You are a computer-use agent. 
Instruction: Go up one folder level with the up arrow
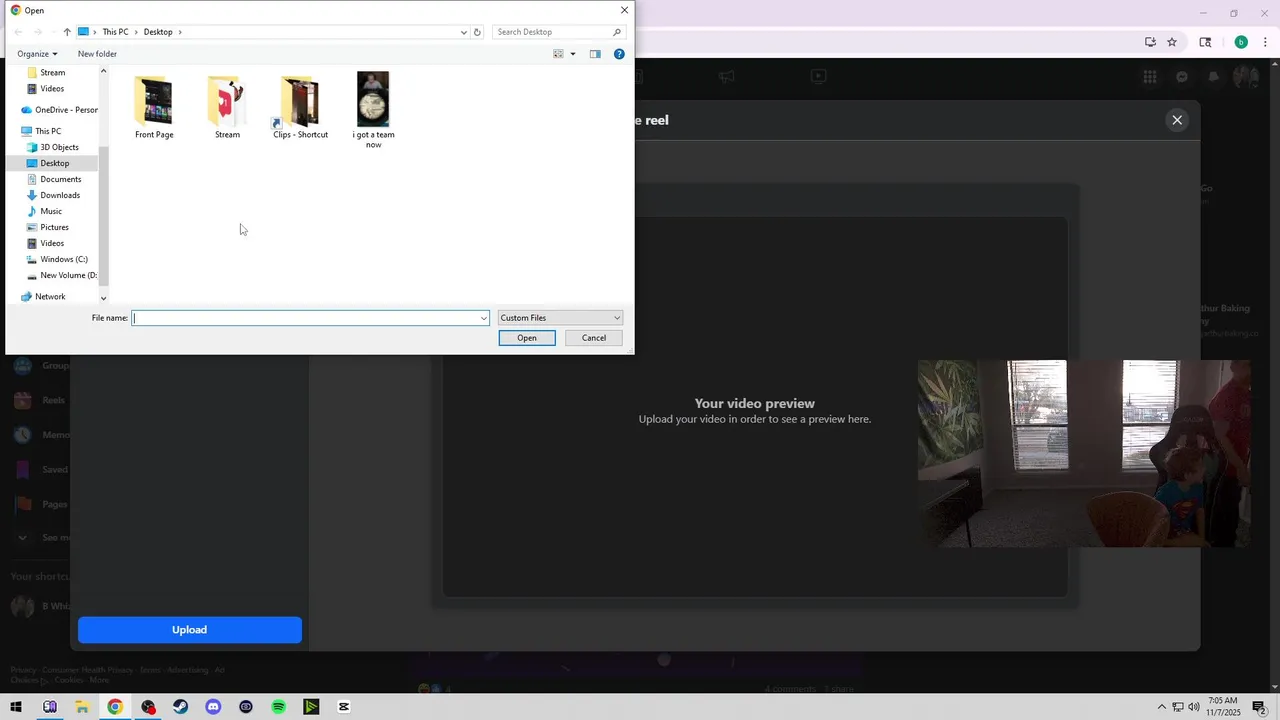[x=67, y=32]
